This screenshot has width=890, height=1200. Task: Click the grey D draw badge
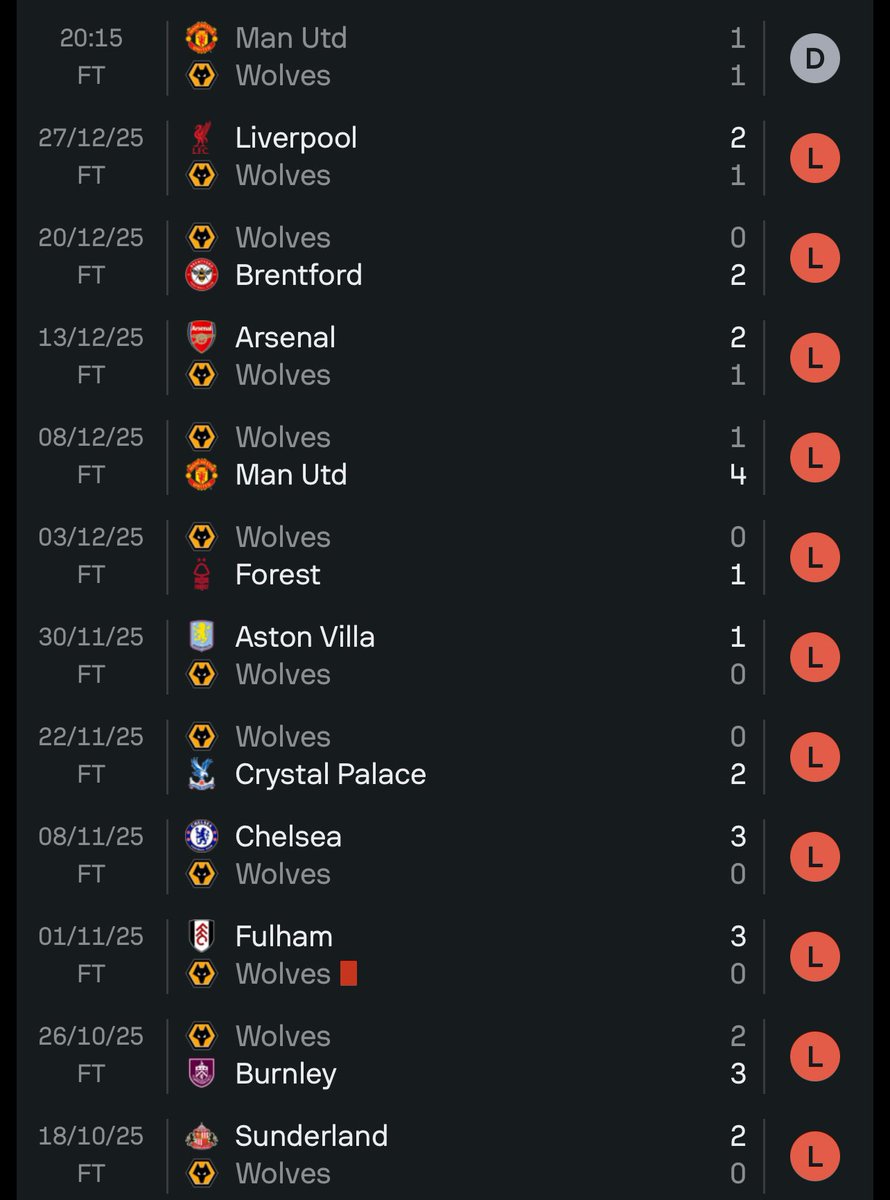[x=815, y=58]
